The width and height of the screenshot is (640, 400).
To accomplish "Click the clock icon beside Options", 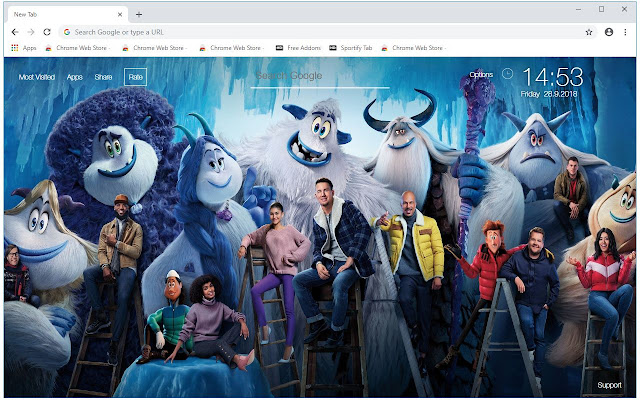I will (x=507, y=73).
